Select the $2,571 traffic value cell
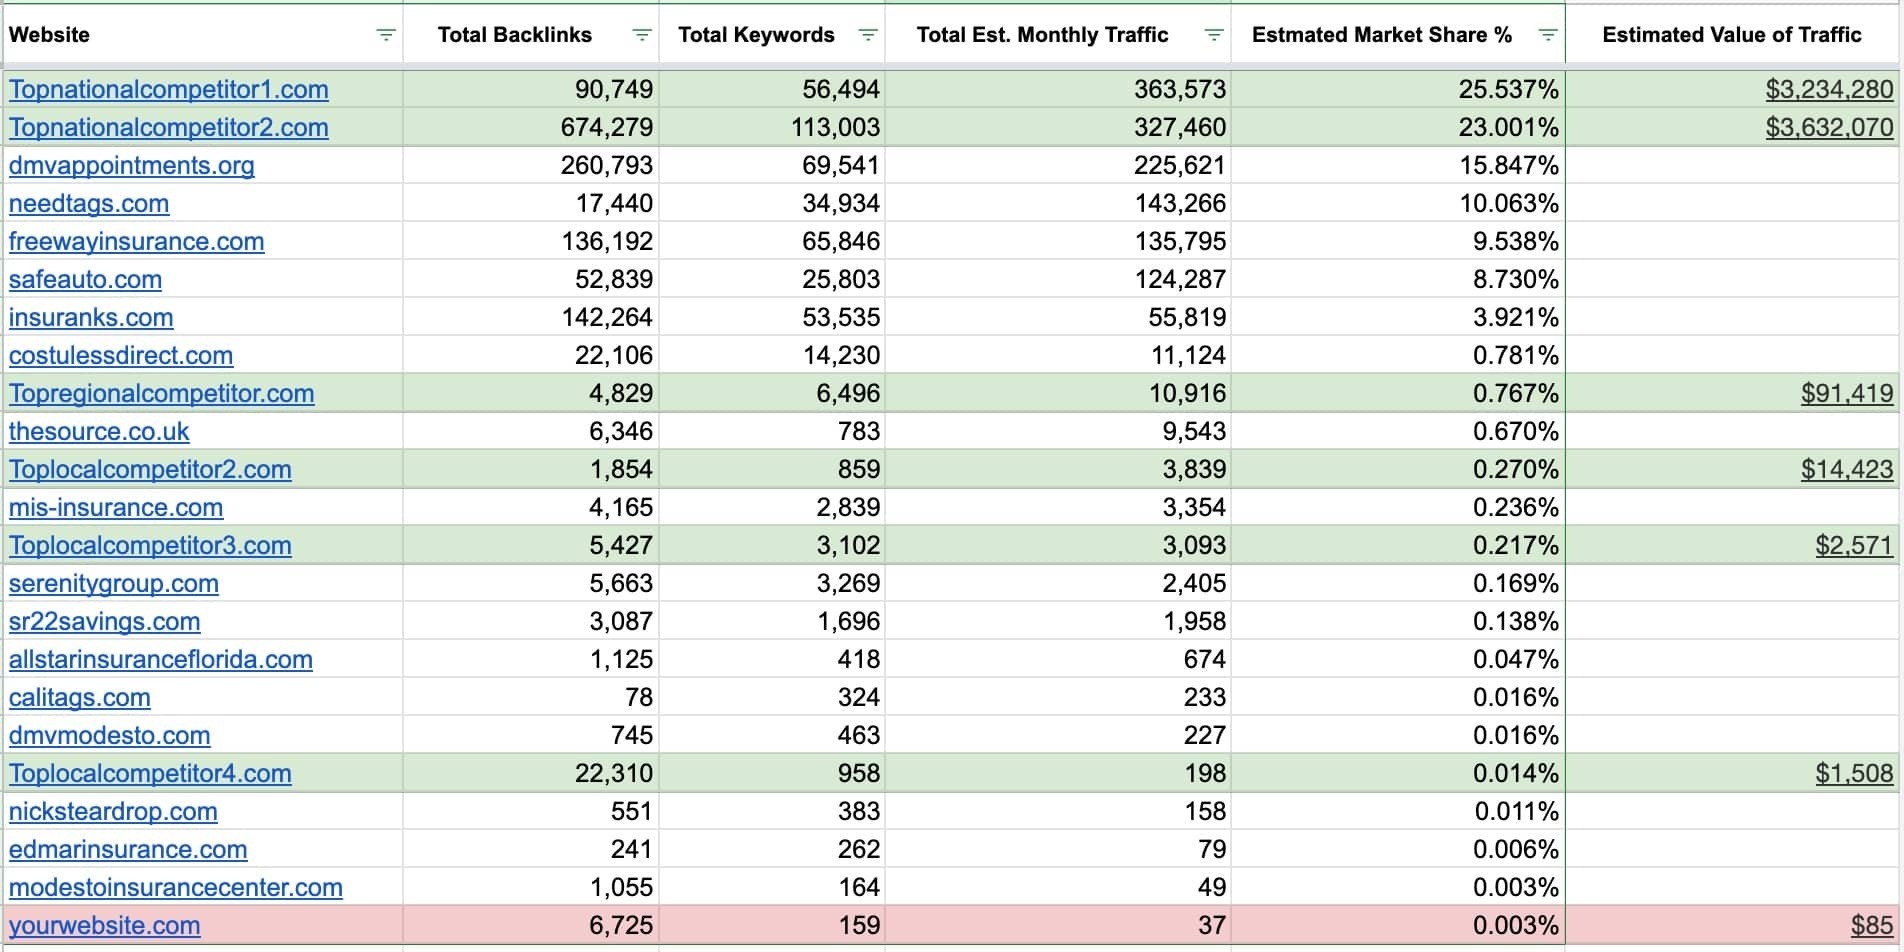 tap(1733, 546)
